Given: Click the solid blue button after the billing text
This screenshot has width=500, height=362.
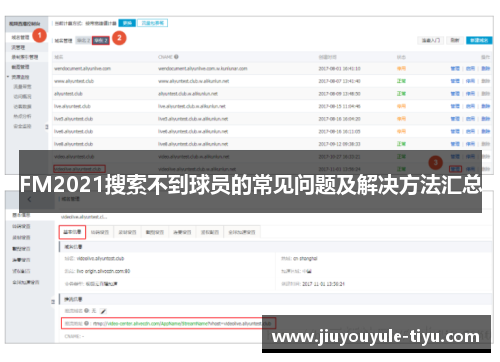Looking at the screenshot, I should 127,23.
